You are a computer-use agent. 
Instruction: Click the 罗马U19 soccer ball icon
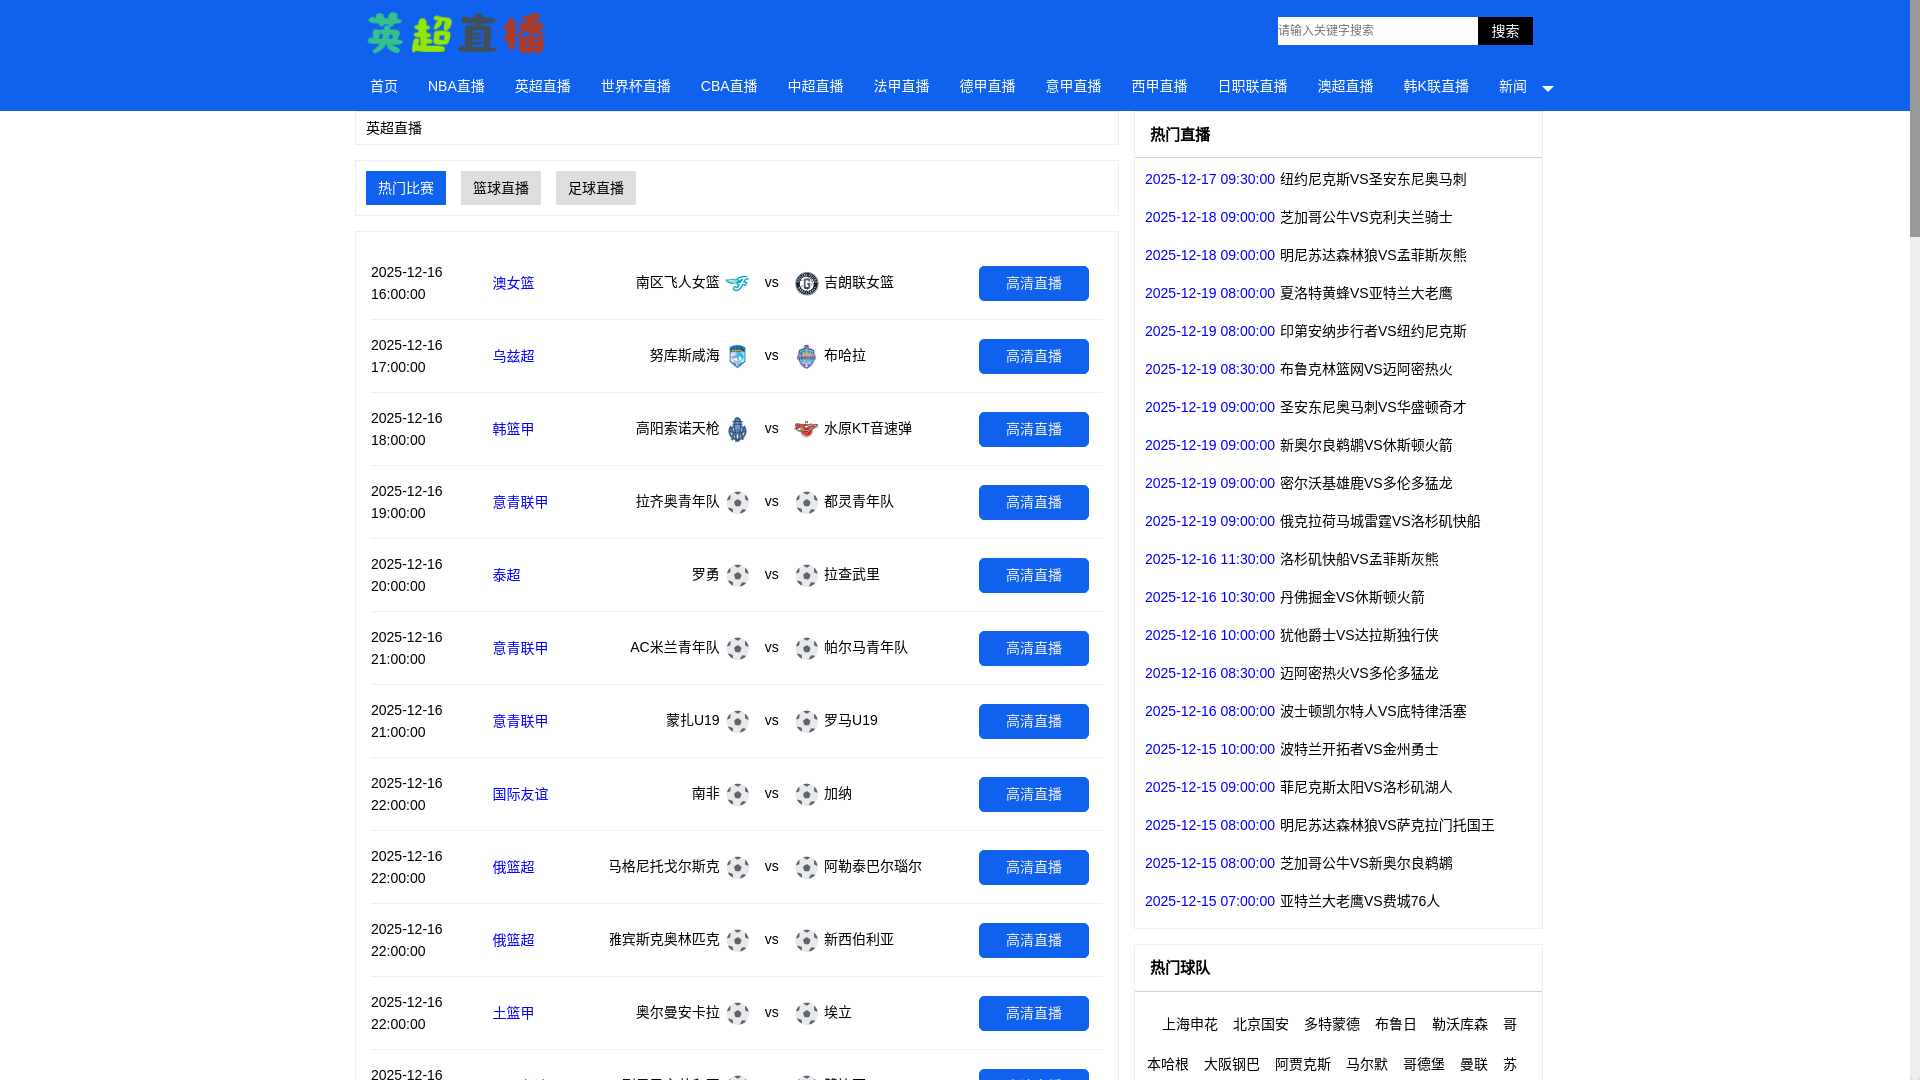(x=807, y=721)
